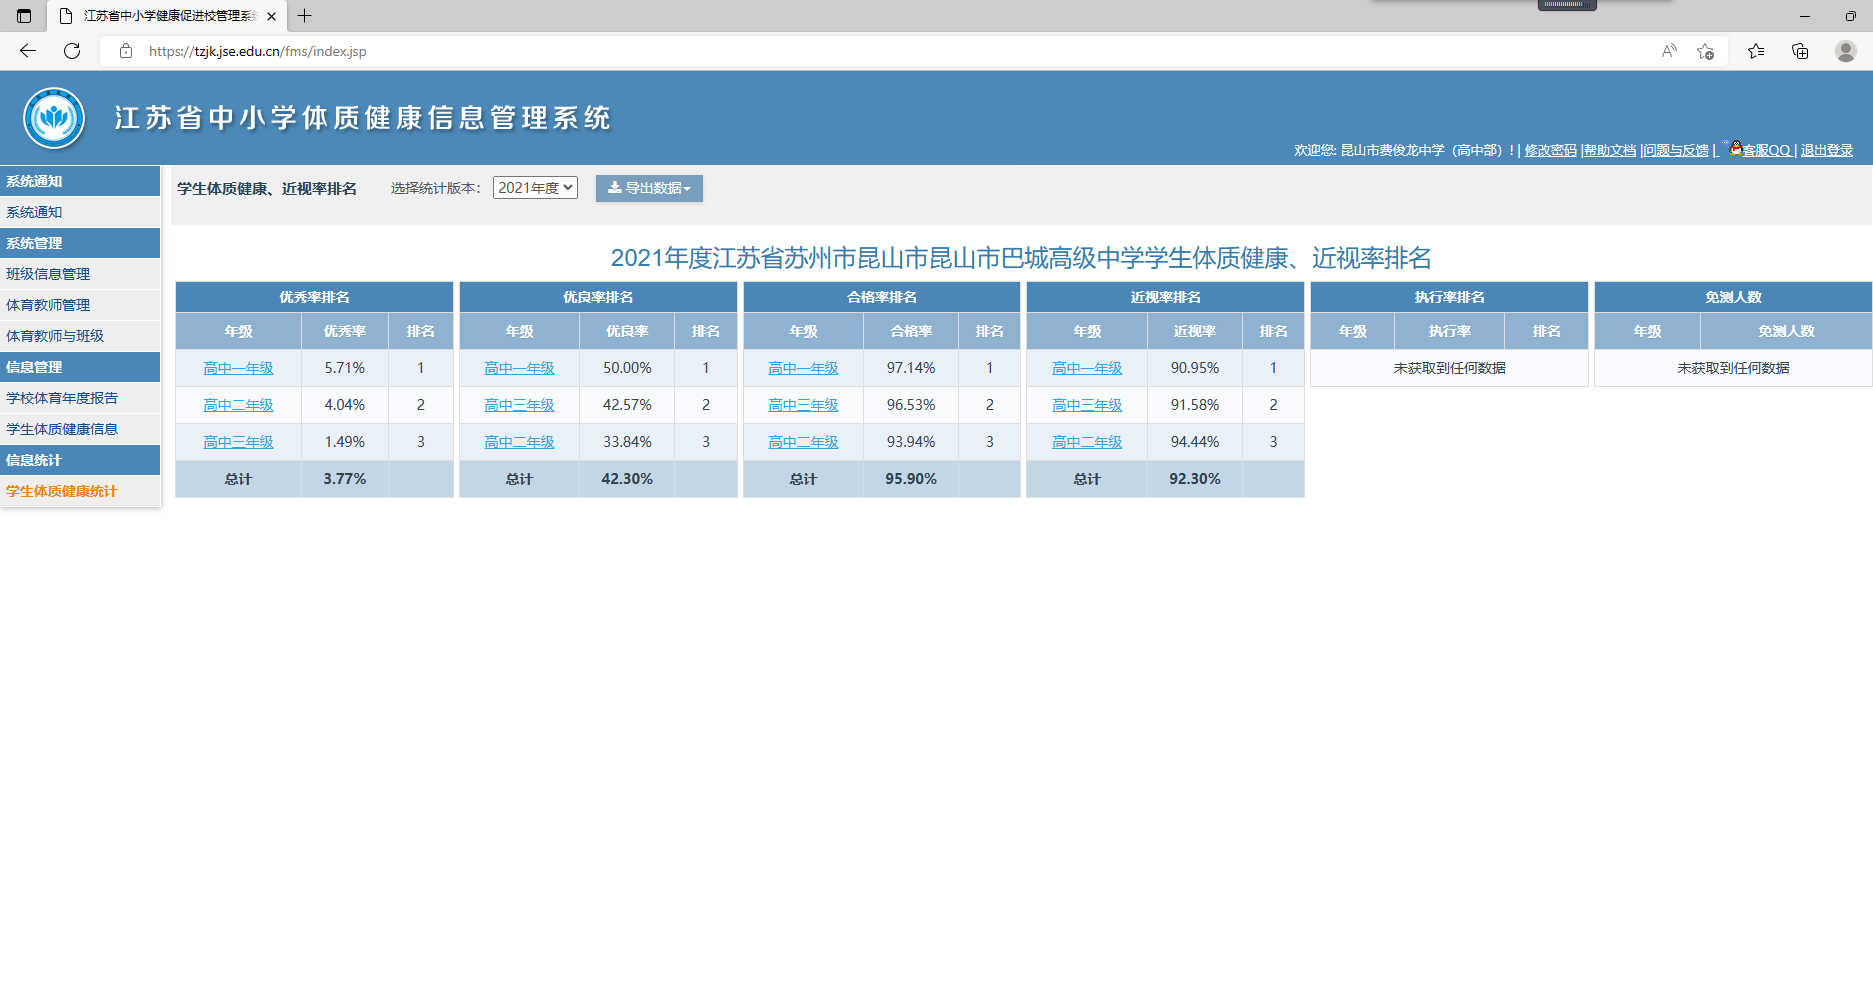This screenshot has height=981, width=1873.
Task: Open the browser profile avatar
Action: 1846,51
